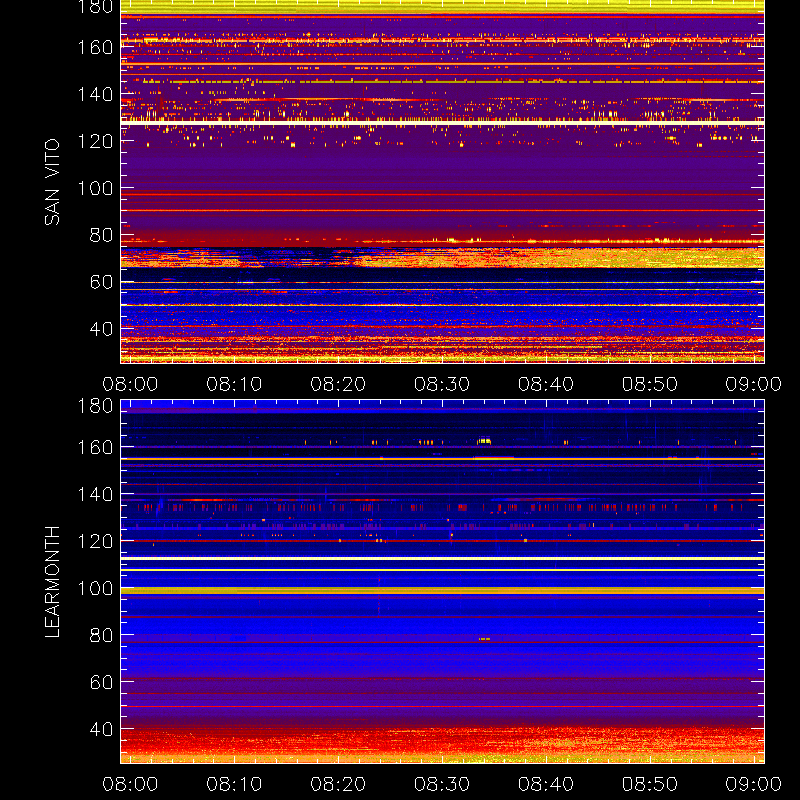
Task: Click the 08:50 time label under SAN VITO plot
Action: point(649,384)
